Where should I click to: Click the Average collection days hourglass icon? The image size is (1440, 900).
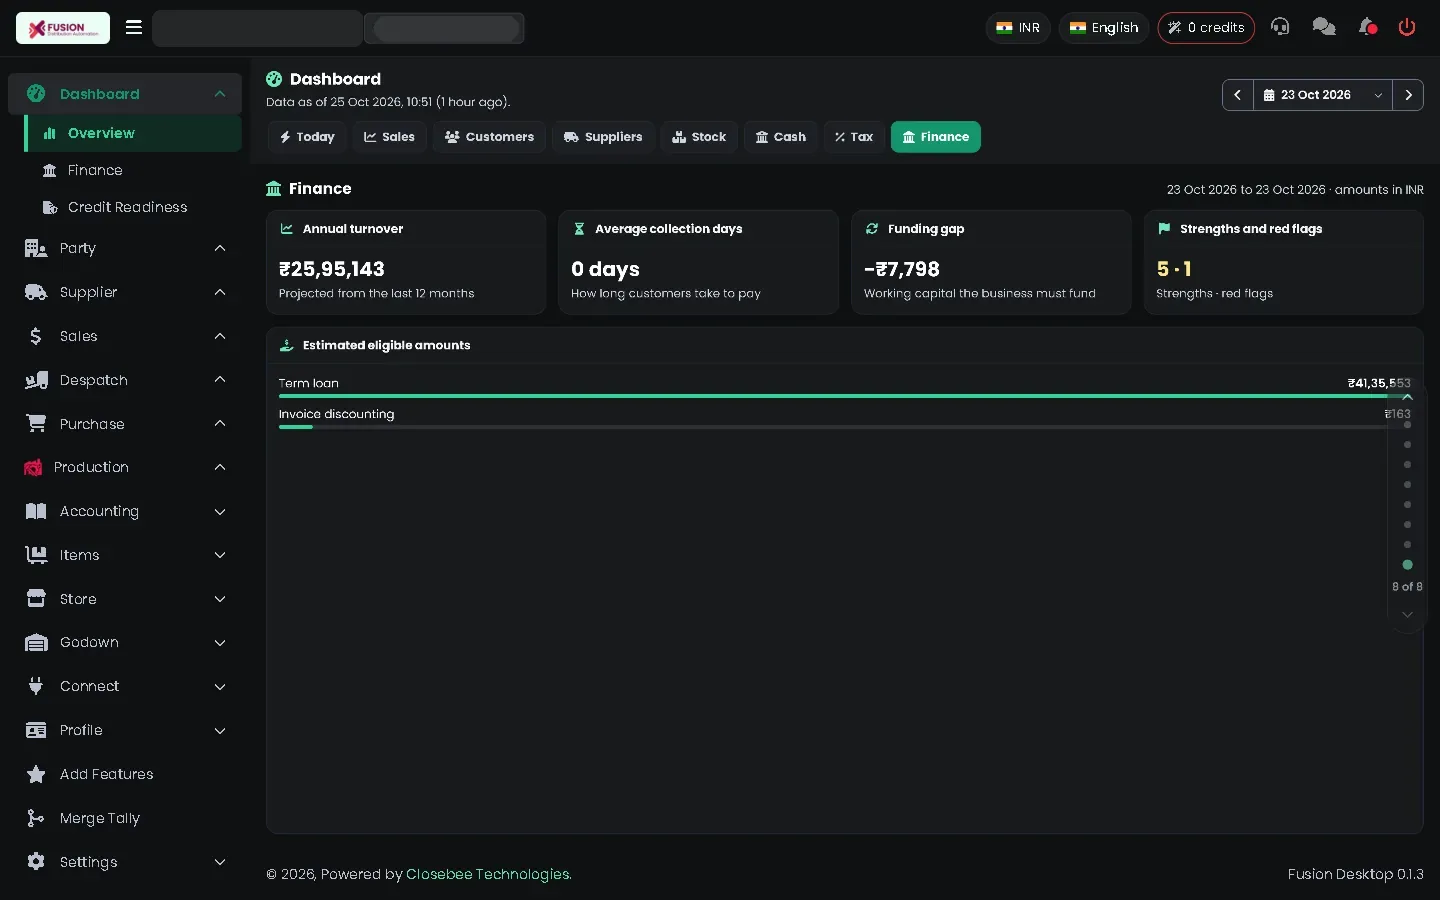579,229
